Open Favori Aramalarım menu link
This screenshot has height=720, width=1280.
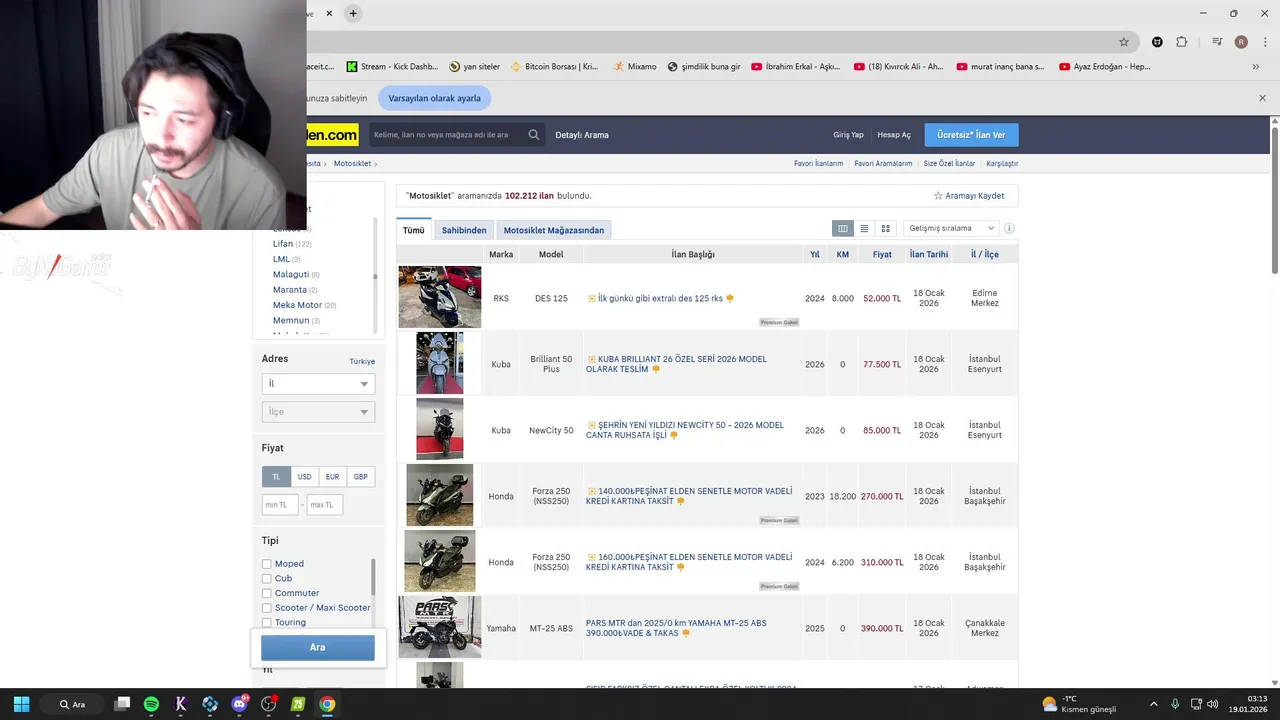(883, 163)
